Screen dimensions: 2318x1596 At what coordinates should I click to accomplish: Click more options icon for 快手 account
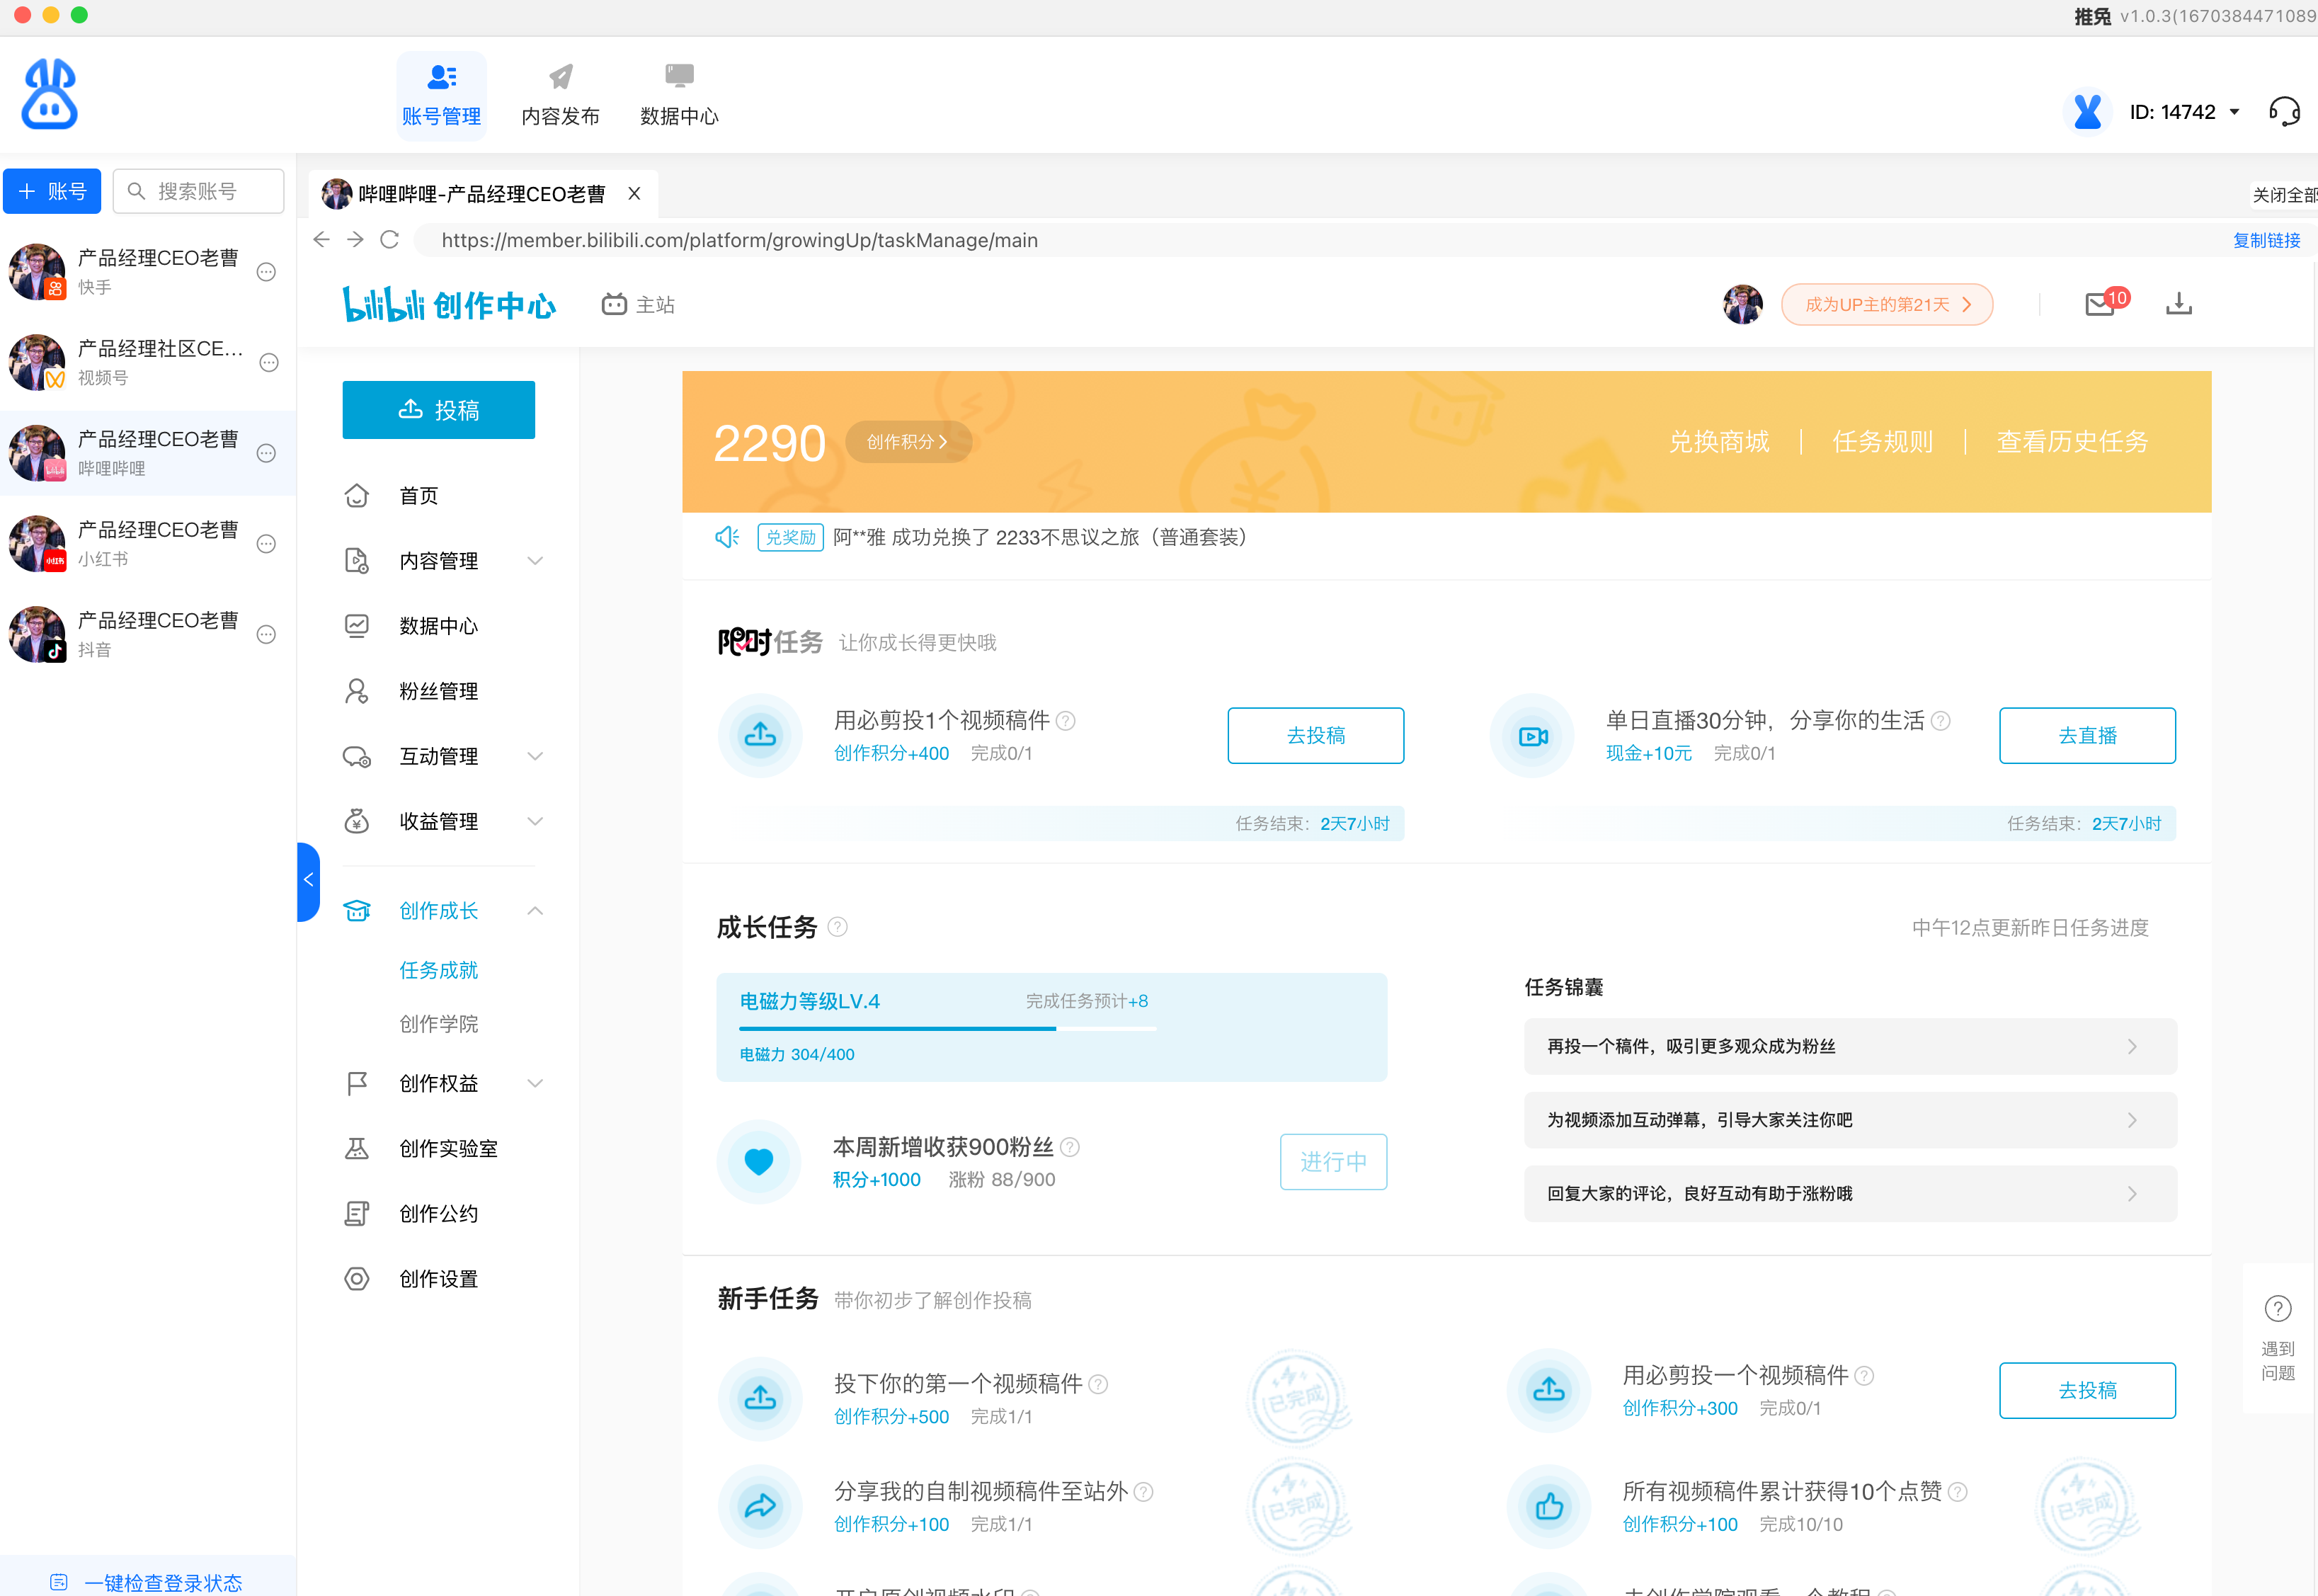(266, 272)
